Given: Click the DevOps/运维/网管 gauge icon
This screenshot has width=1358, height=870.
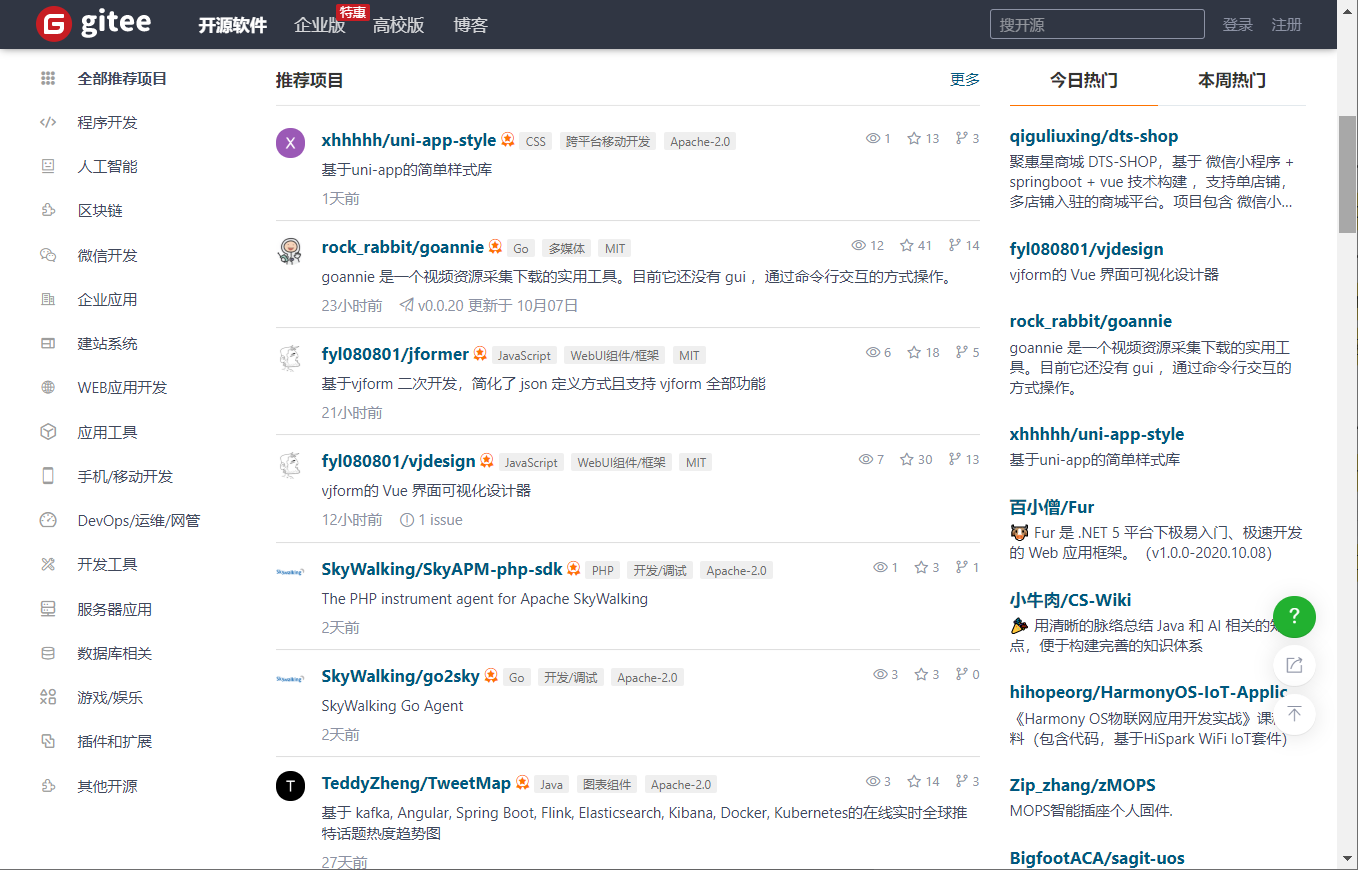Looking at the screenshot, I should [48, 520].
